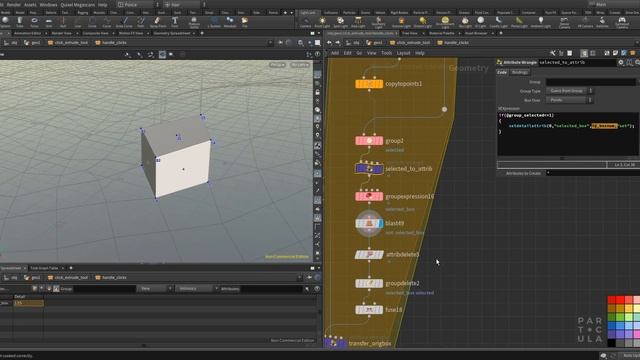Open the Run Over dropdown
This screenshot has height=360, width=640.
pyautogui.click(x=569, y=100)
